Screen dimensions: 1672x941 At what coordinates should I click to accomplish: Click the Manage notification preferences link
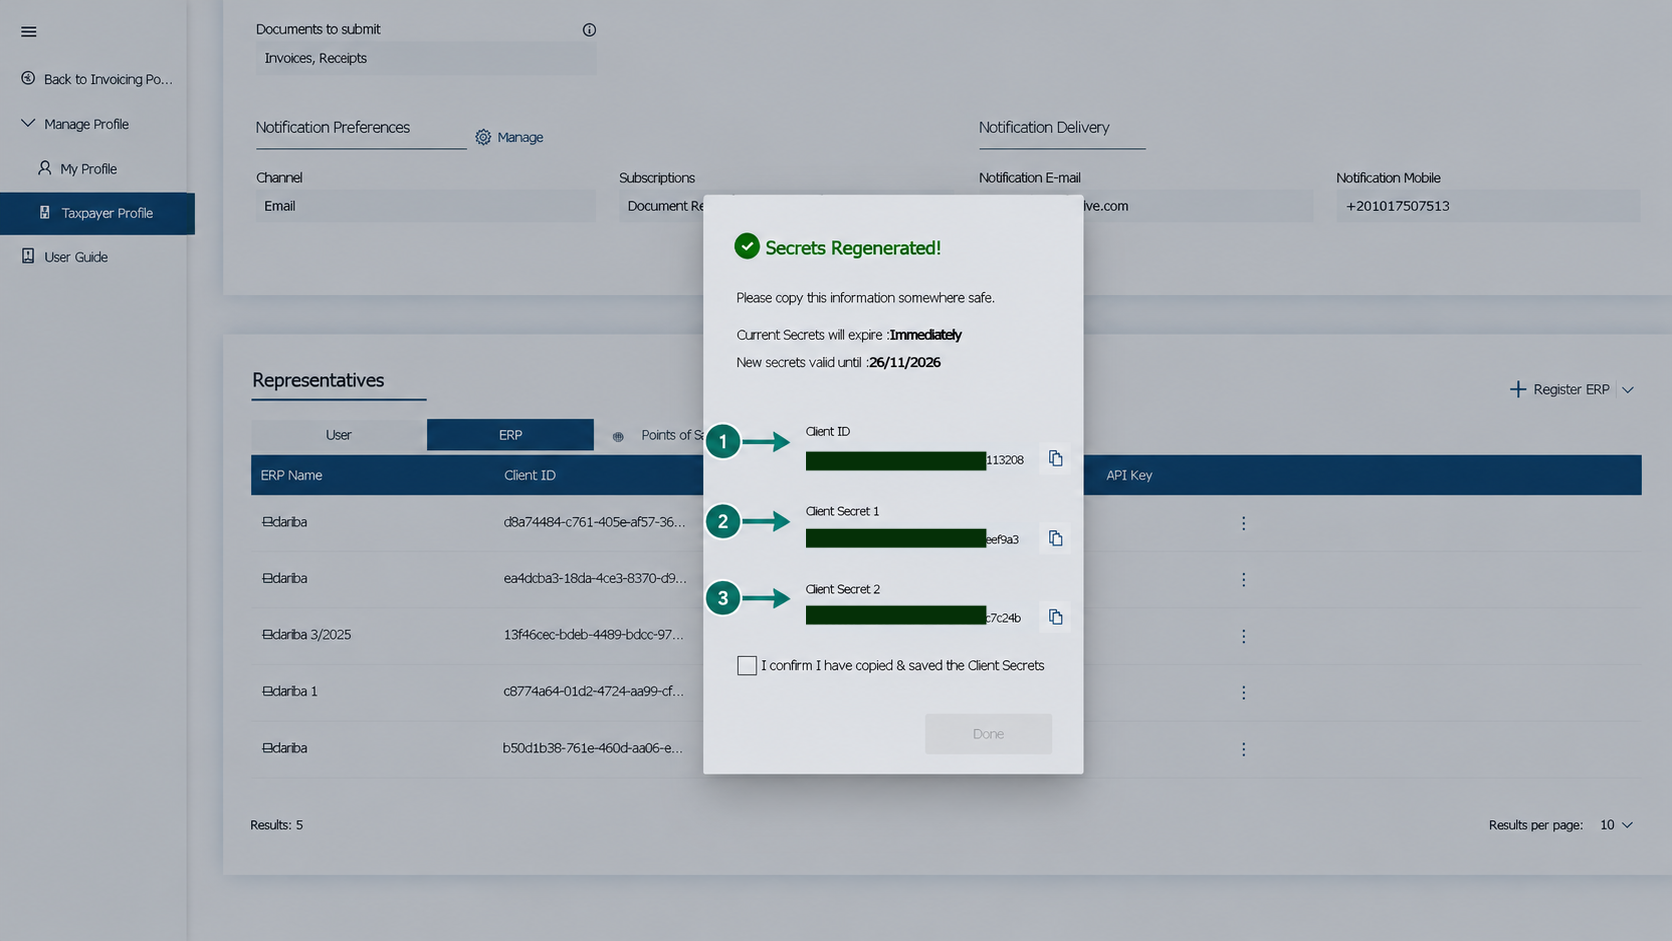point(520,137)
